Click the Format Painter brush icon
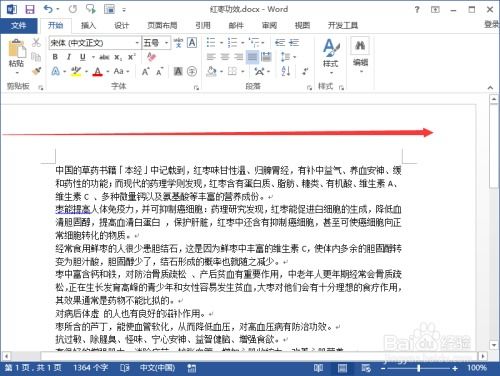Image resolution: width=500 pixels, height=376 pixels. pos(36,71)
